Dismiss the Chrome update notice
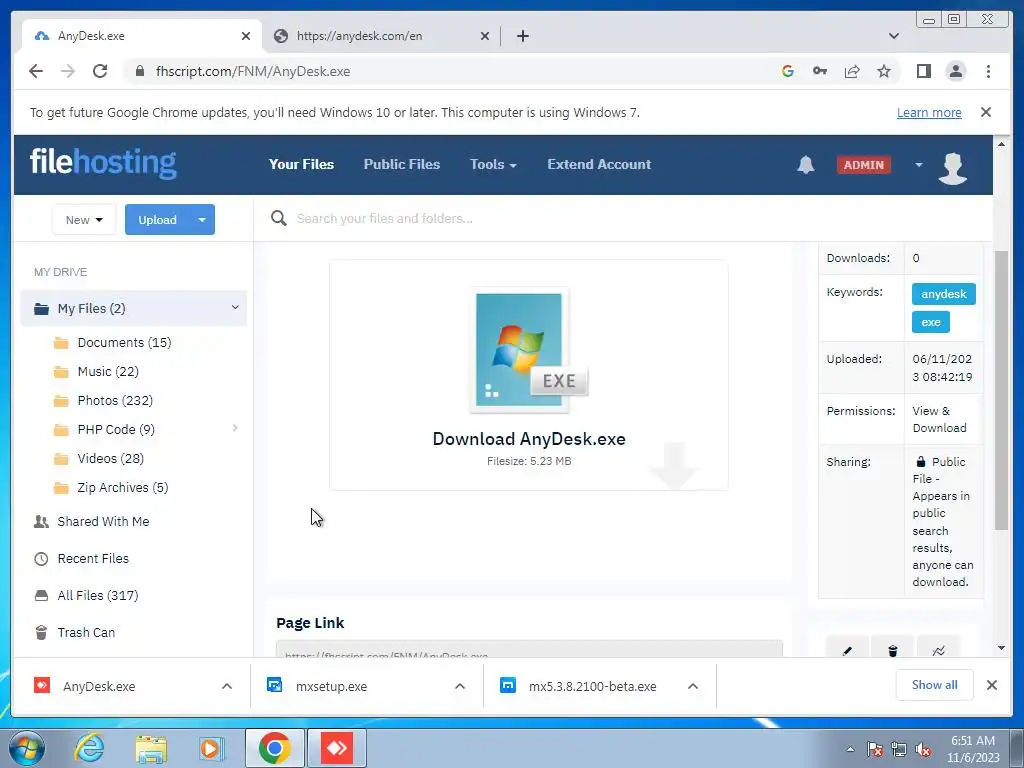The width and height of the screenshot is (1024, 768). coord(986,112)
